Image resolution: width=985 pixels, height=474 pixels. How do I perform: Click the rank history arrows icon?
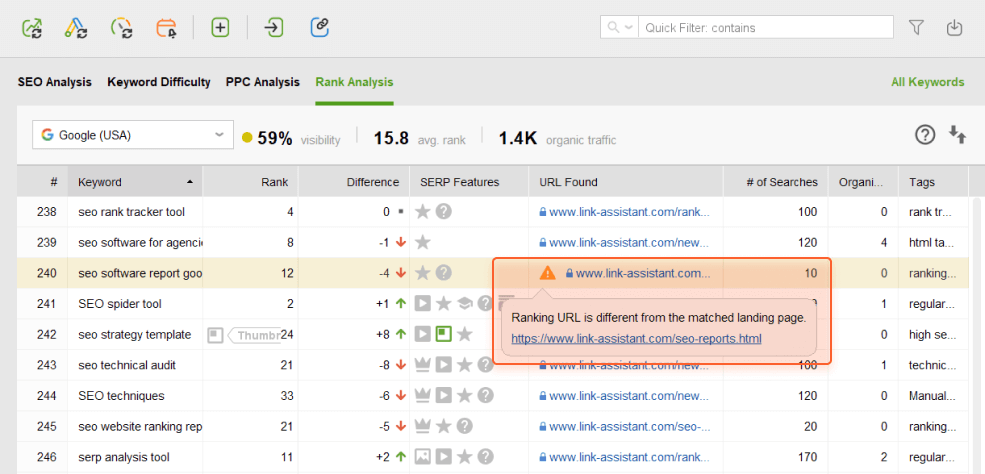point(957,134)
